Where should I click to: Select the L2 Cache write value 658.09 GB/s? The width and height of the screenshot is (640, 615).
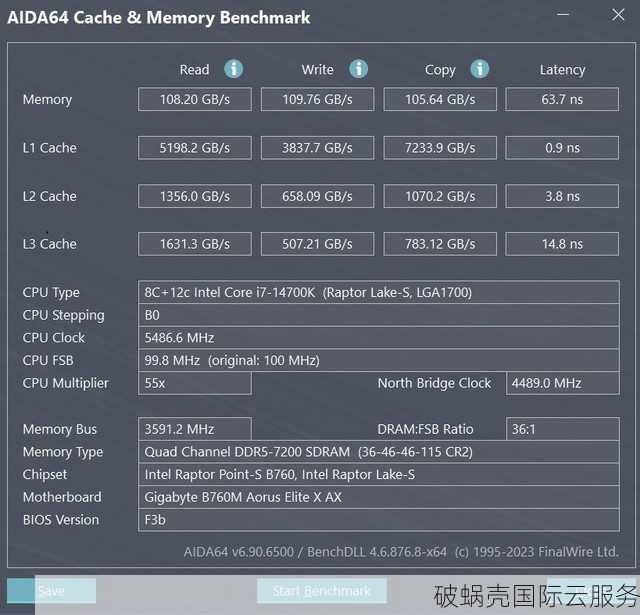coord(318,196)
